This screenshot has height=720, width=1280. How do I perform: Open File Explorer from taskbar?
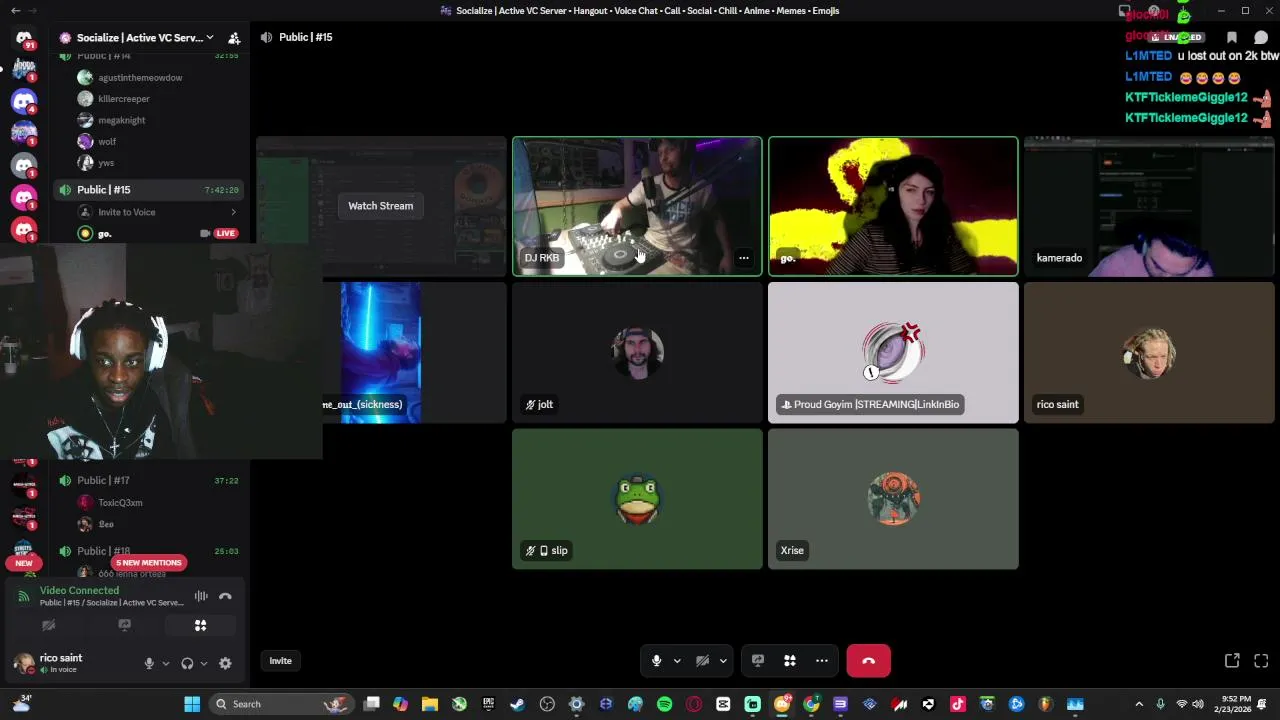(x=429, y=704)
